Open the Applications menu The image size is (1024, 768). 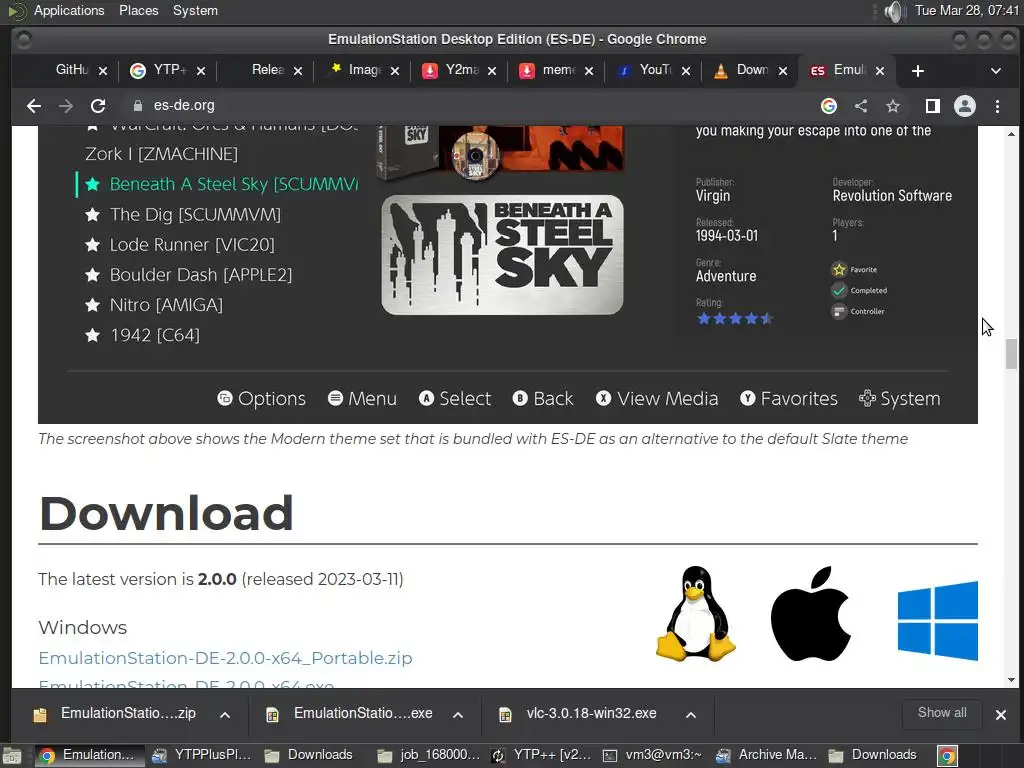[x=69, y=10]
